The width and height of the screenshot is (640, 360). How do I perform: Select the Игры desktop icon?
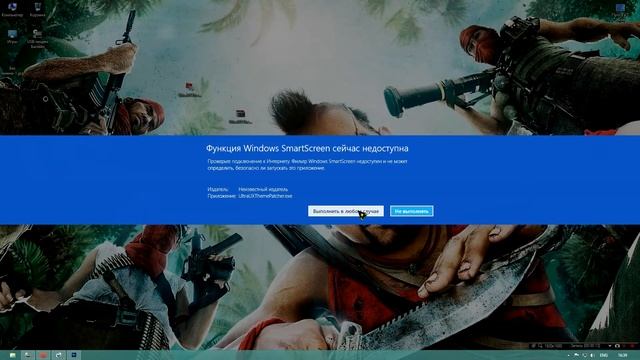coord(12,36)
